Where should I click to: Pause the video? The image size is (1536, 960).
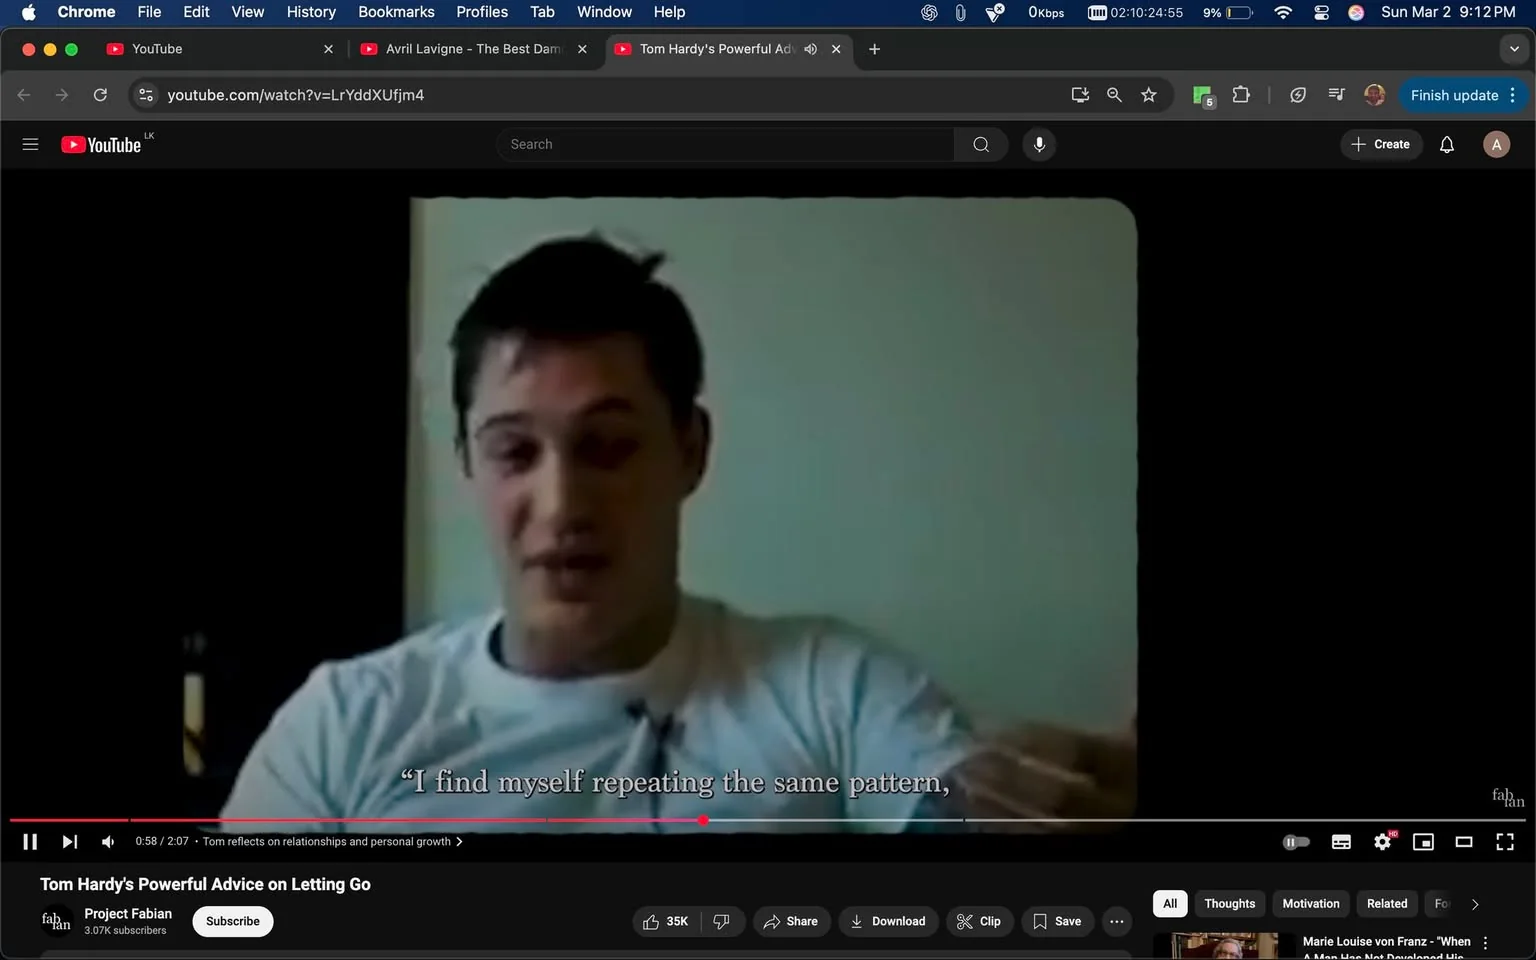tap(30, 842)
